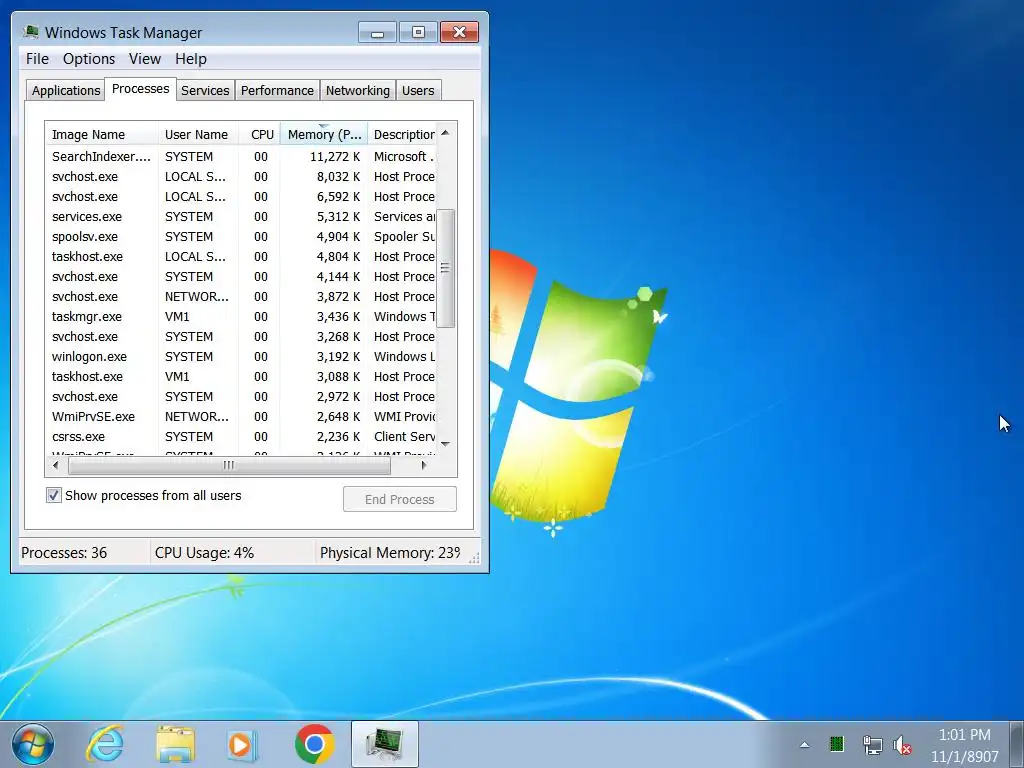Switch to the Performance tab
Image resolution: width=1024 pixels, height=768 pixels.
click(277, 91)
